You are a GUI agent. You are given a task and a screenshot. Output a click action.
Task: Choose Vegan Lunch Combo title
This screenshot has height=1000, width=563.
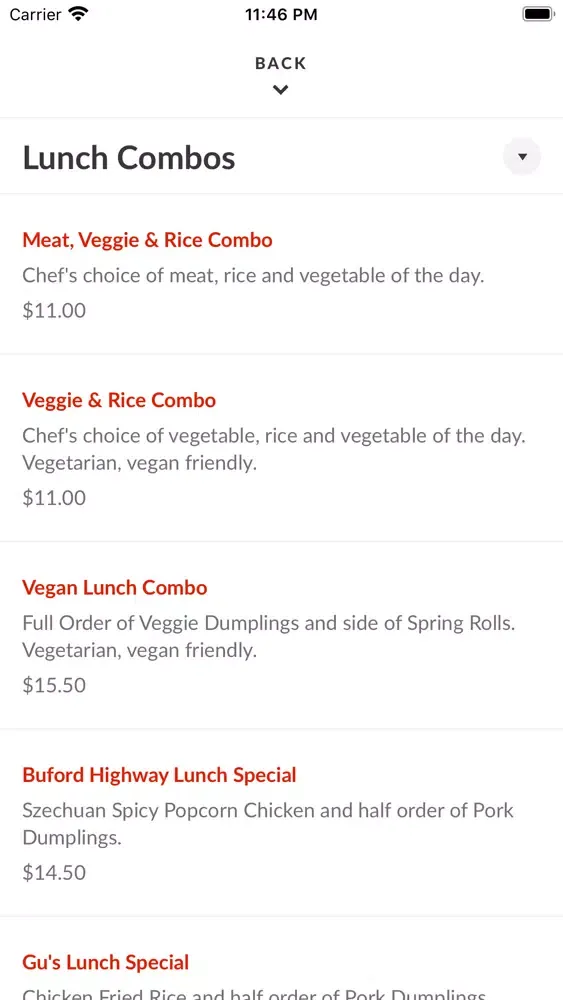115,587
